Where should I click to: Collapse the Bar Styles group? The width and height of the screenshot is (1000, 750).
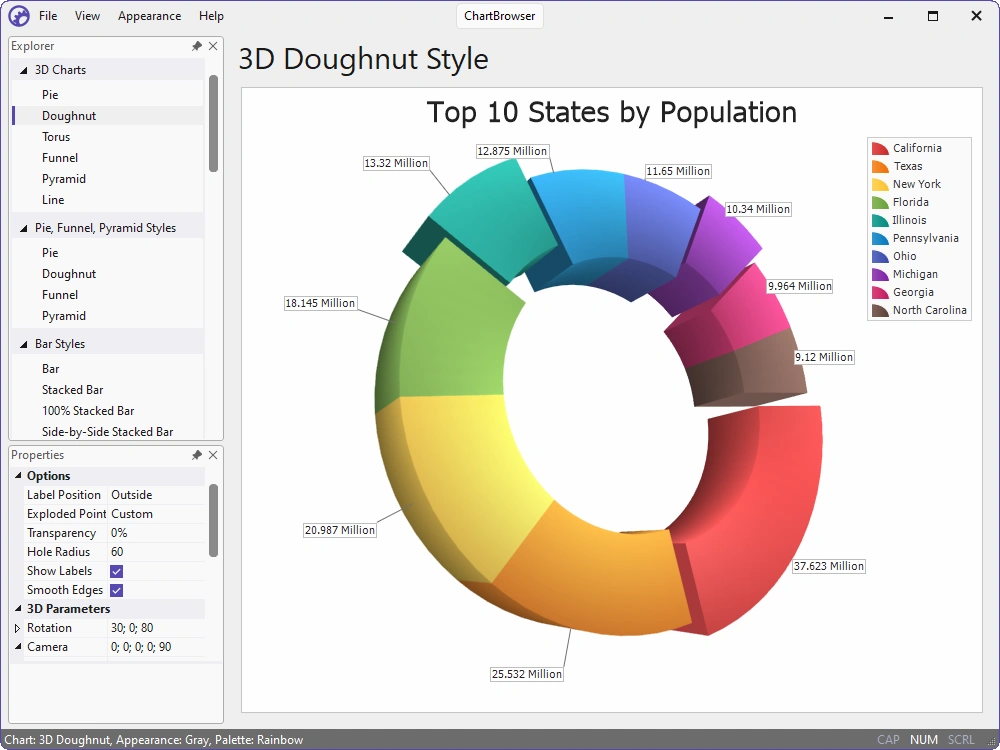click(x=24, y=344)
